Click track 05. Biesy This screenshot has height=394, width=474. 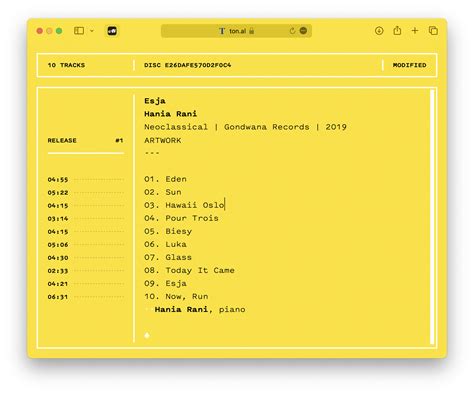coord(168,231)
